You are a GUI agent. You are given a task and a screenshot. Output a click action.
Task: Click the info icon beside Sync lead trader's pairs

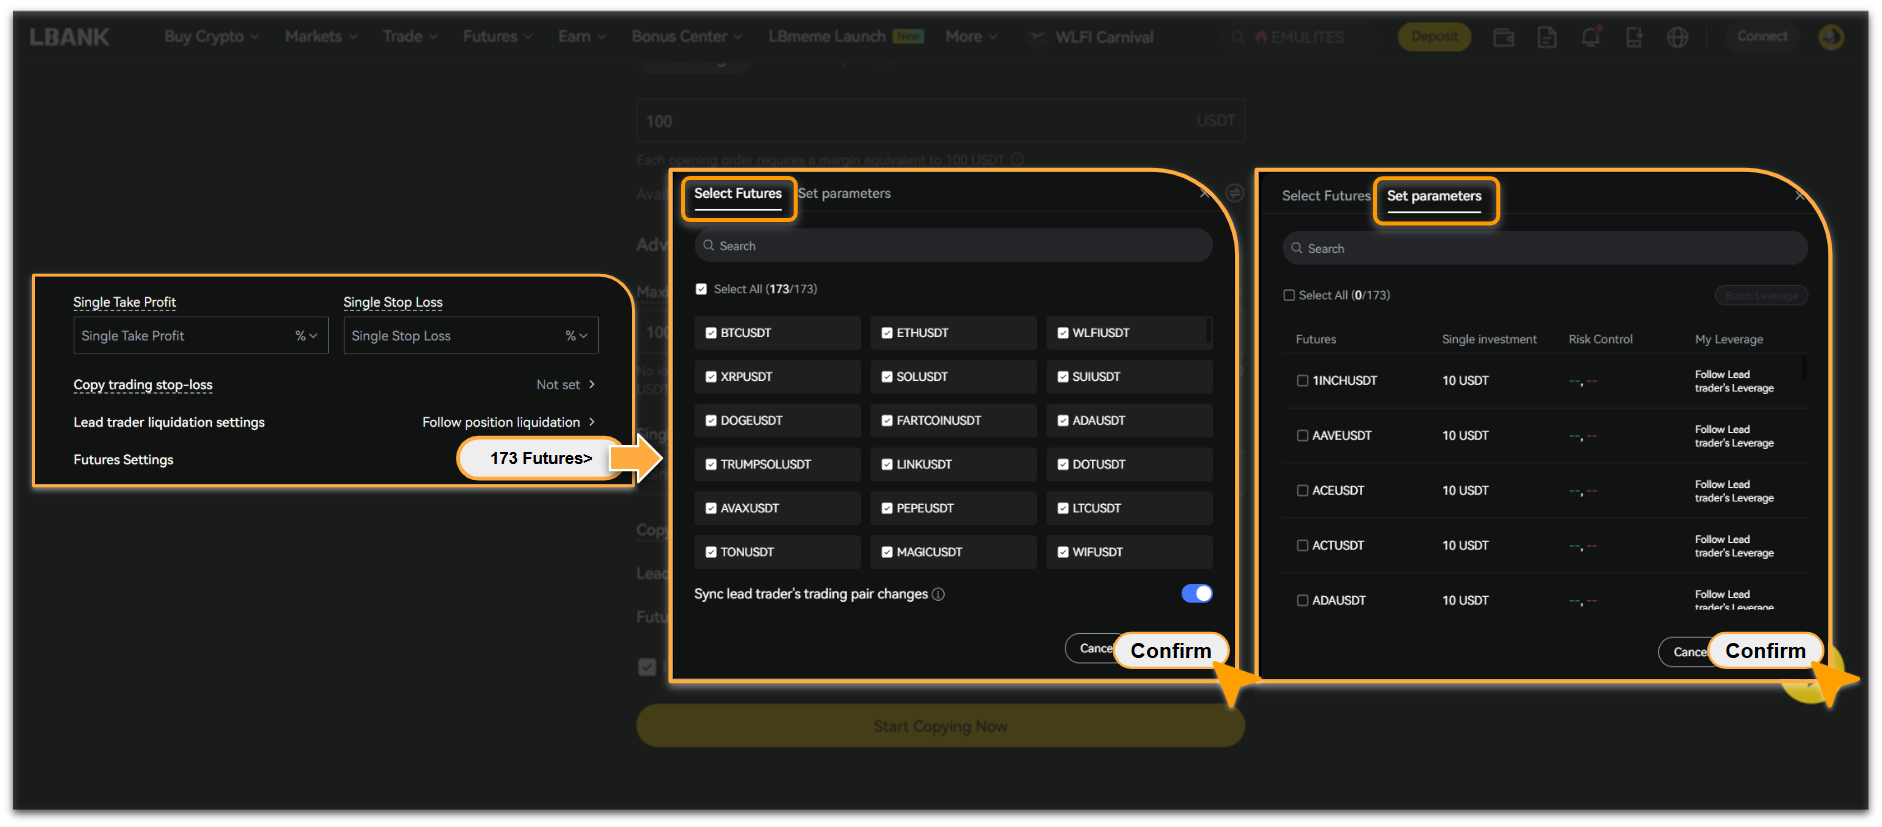[x=938, y=594]
